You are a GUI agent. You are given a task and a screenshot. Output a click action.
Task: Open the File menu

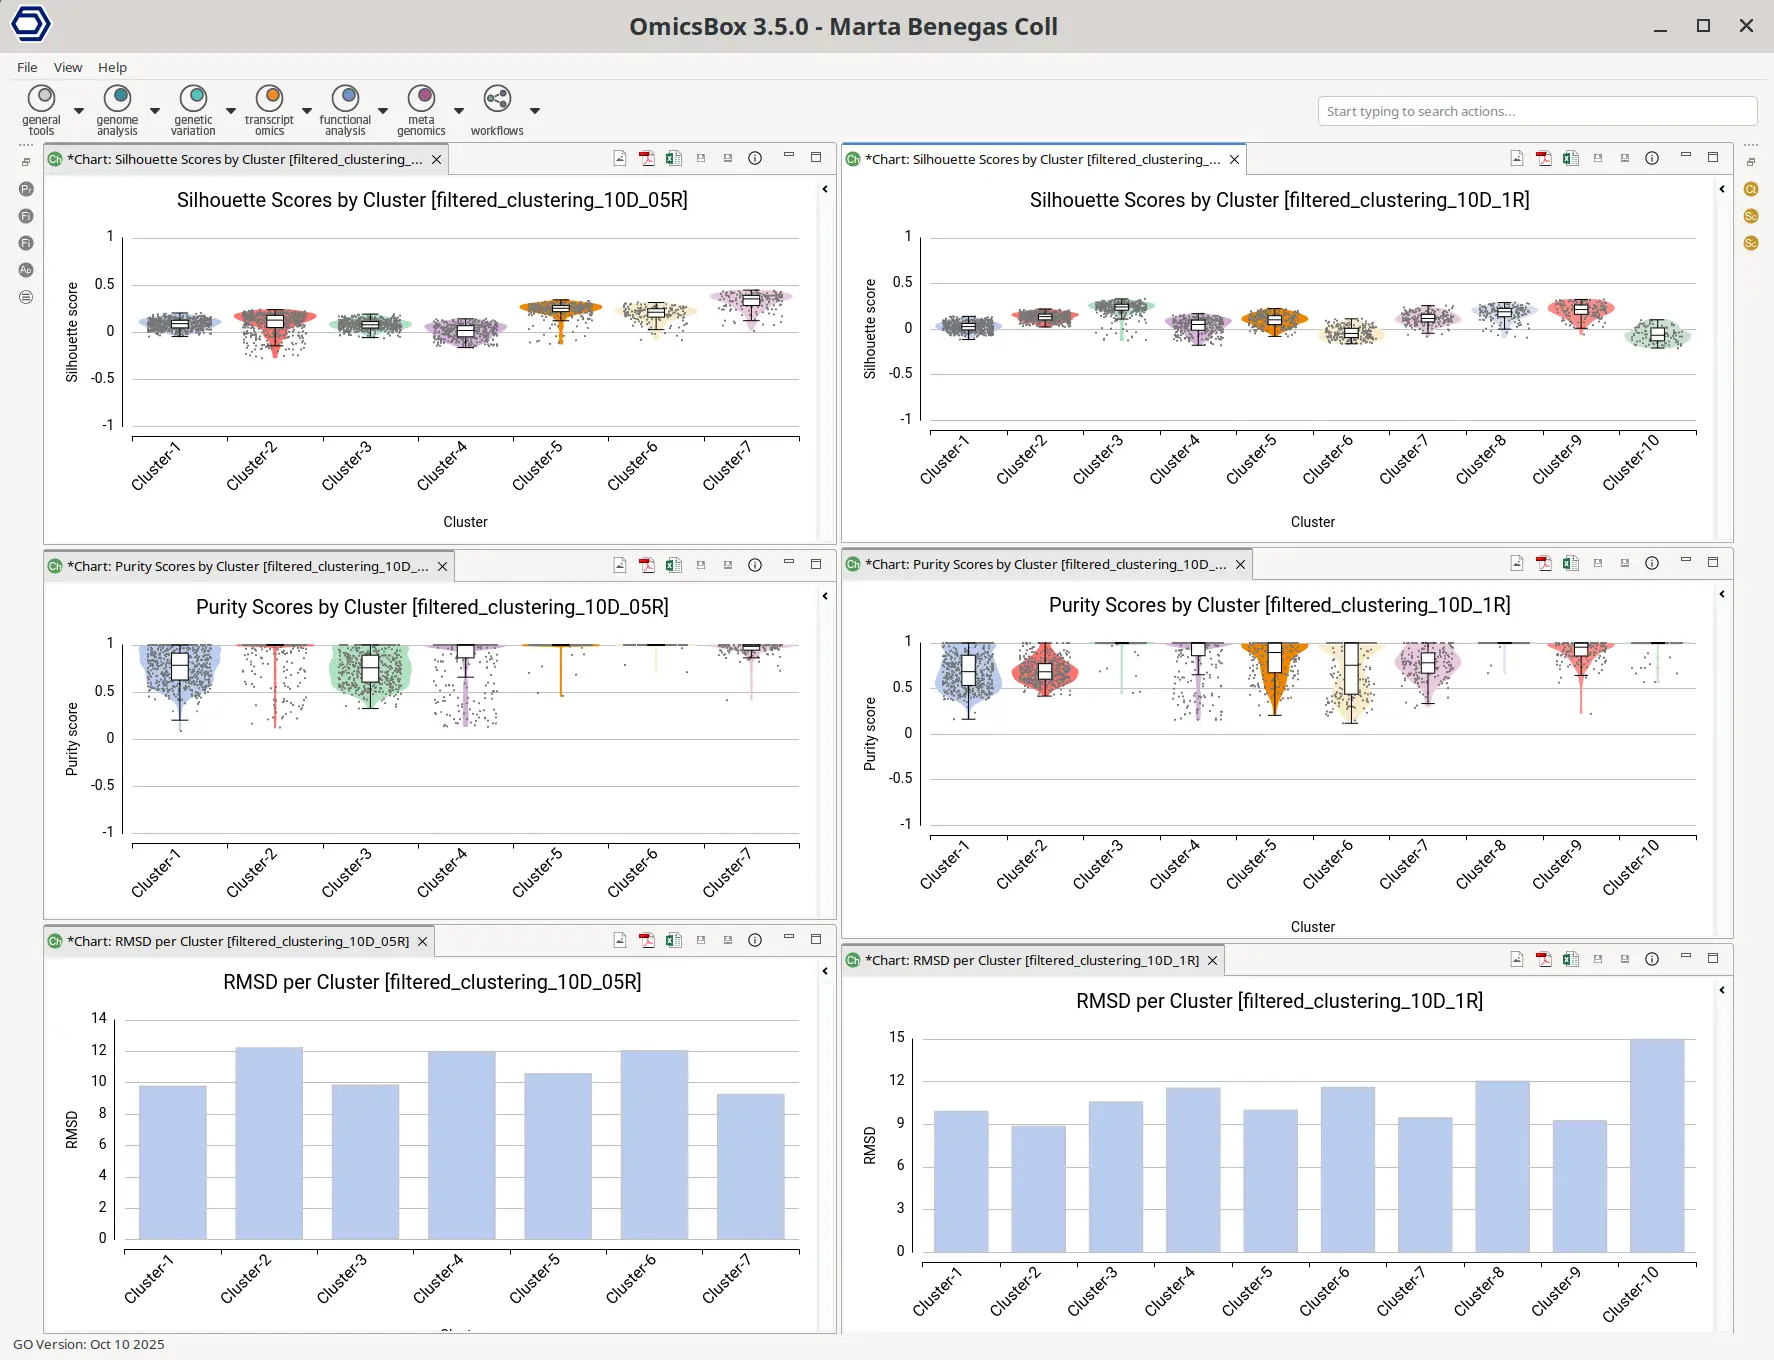[x=27, y=67]
